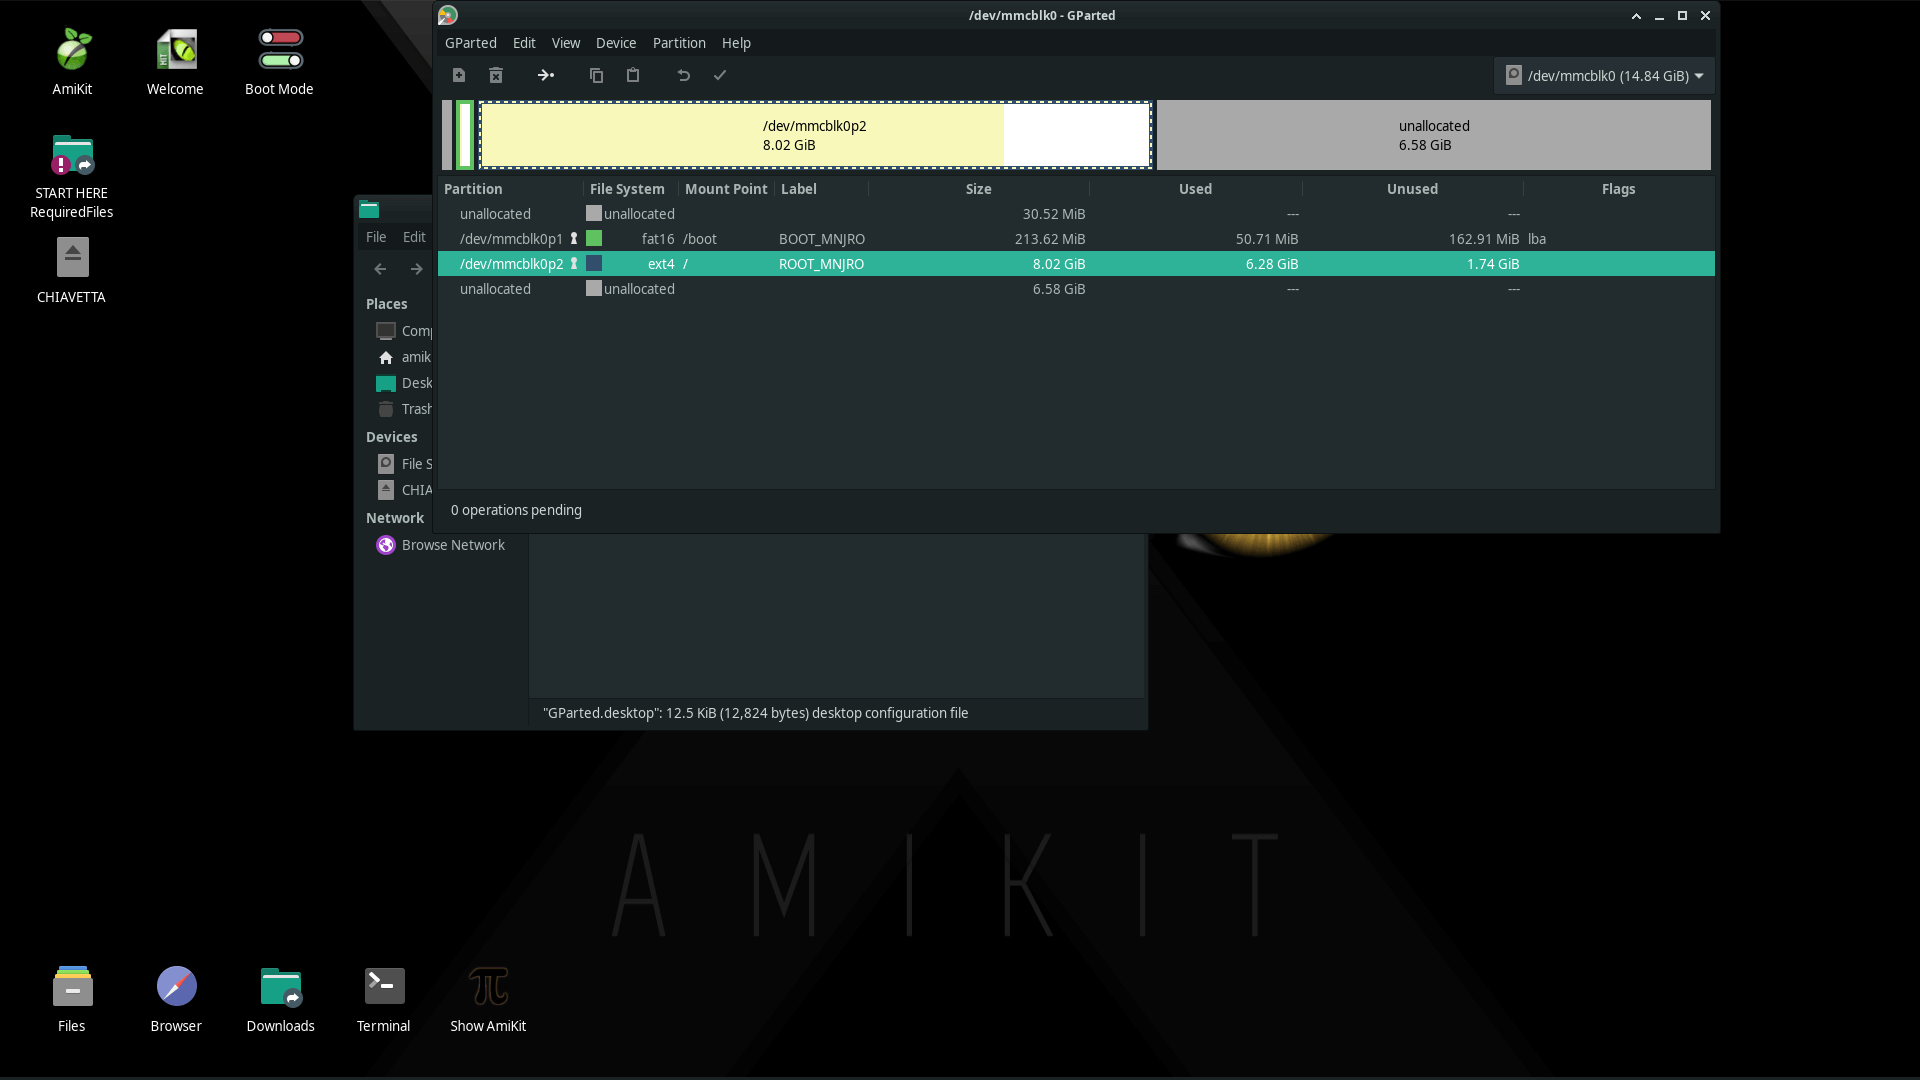The width and height of the screenshot is (1920, 1080).
Task: Open Trash from the file manager sidebar
Action: click(416, 408)
